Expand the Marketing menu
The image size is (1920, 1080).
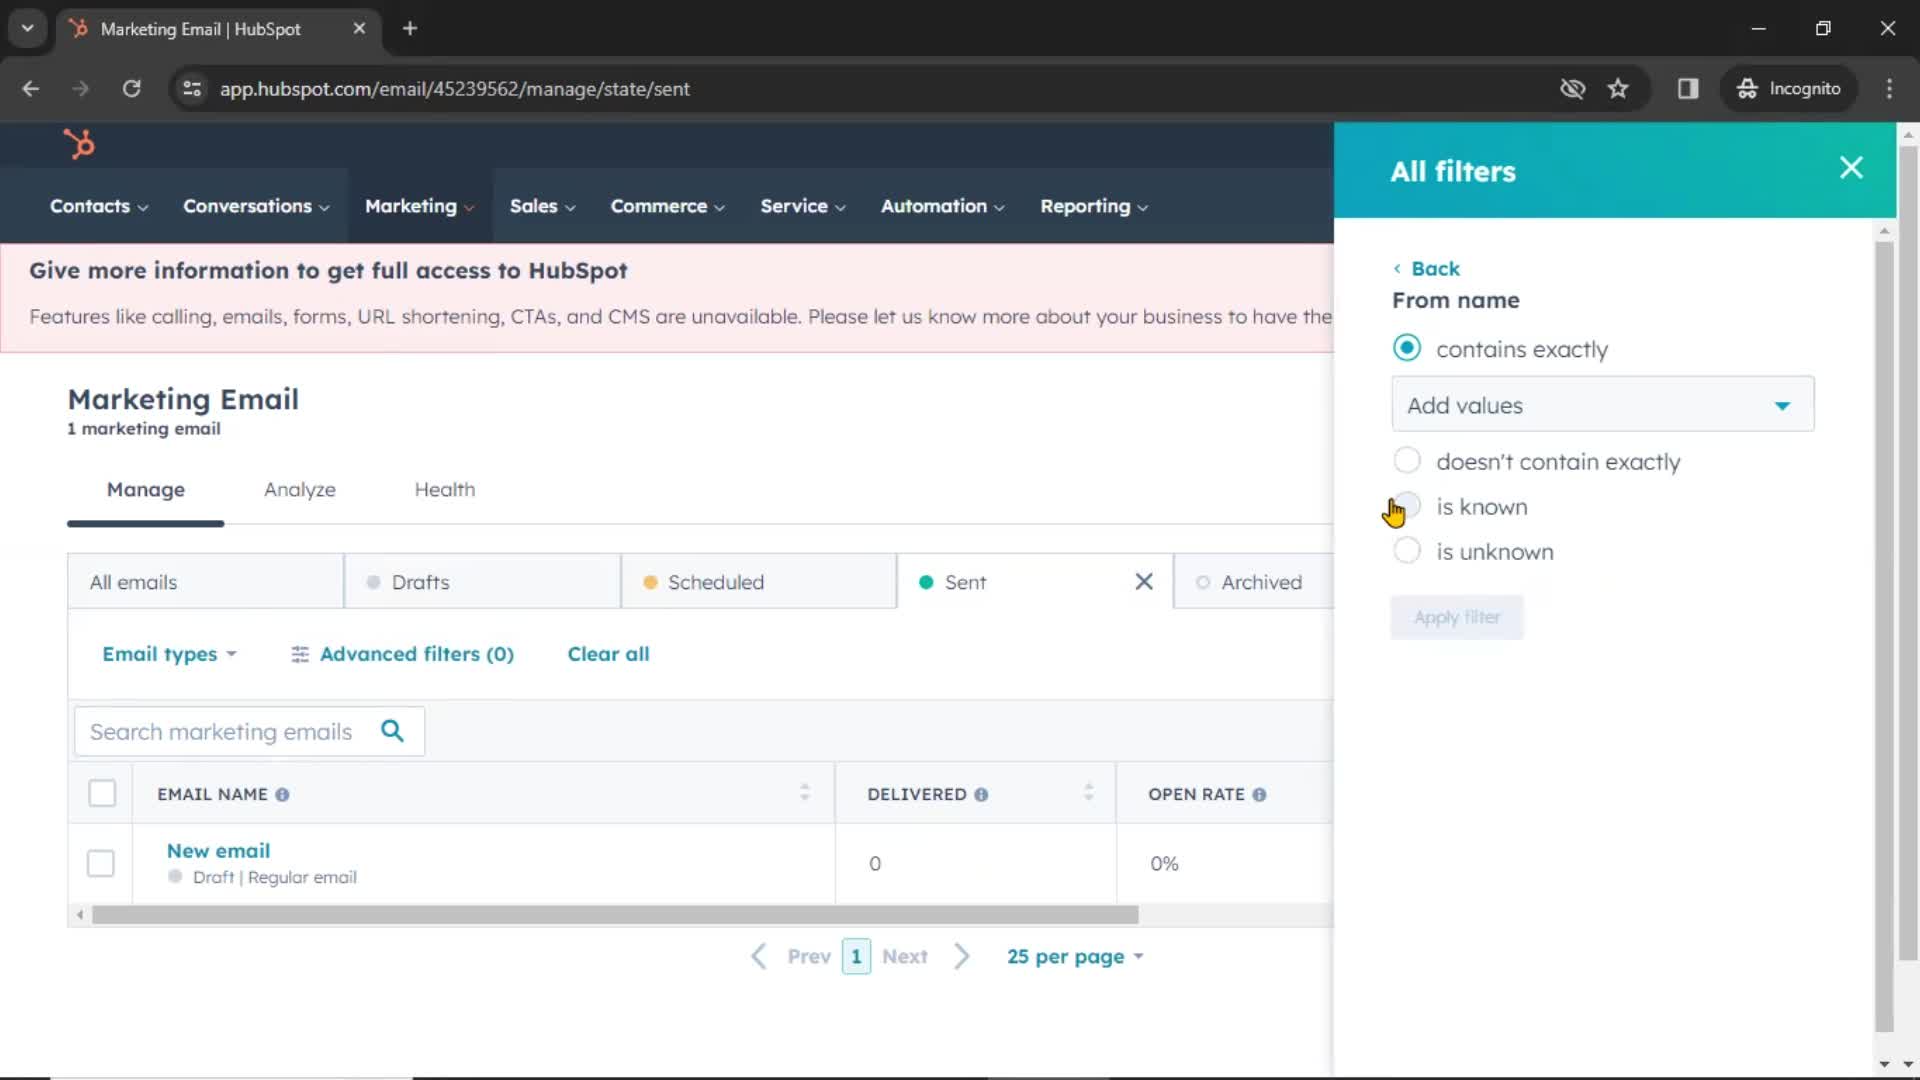tap(420, 206)
